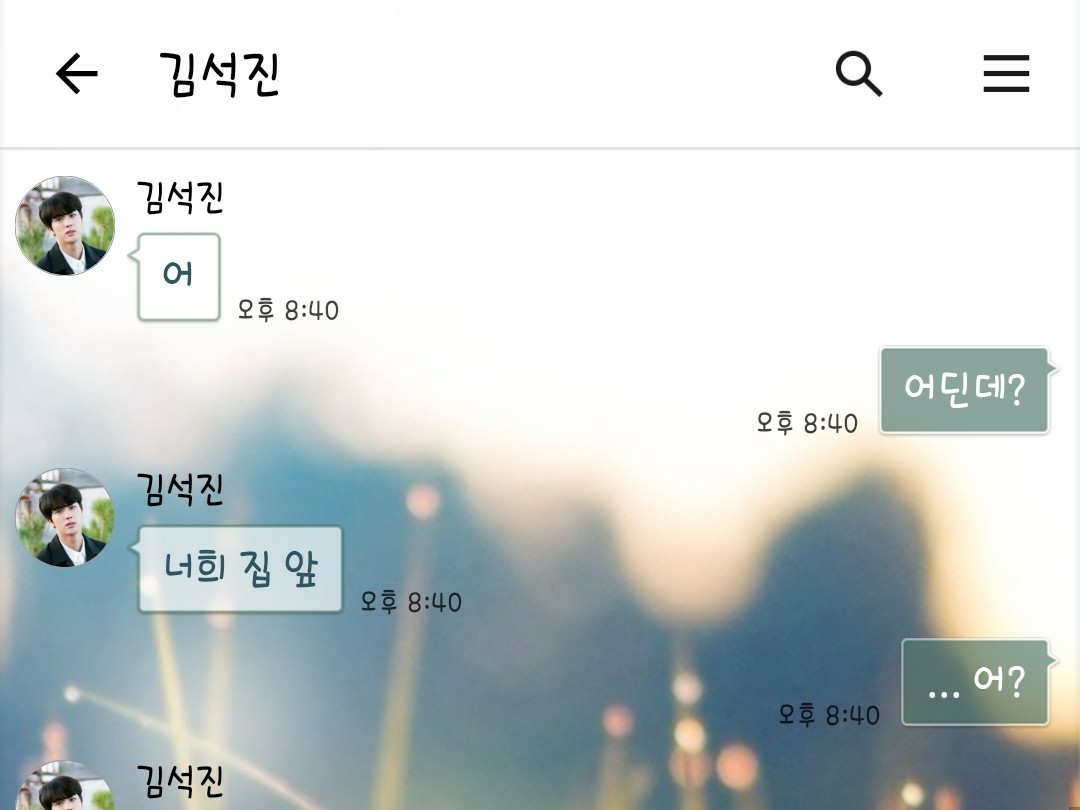1080x810 pixels.
Task: Select the '어딘데?' sent message bubble
Action: click(x=964, y=391)
